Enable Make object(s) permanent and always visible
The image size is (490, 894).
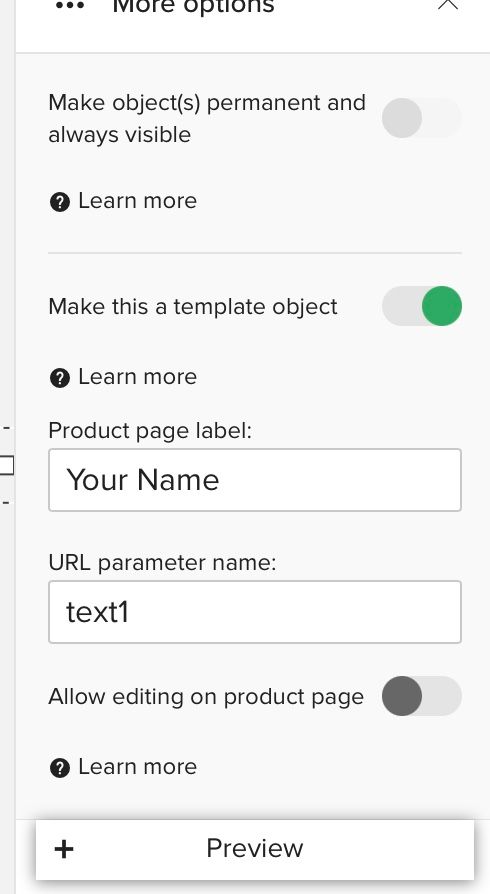point(422,118)
